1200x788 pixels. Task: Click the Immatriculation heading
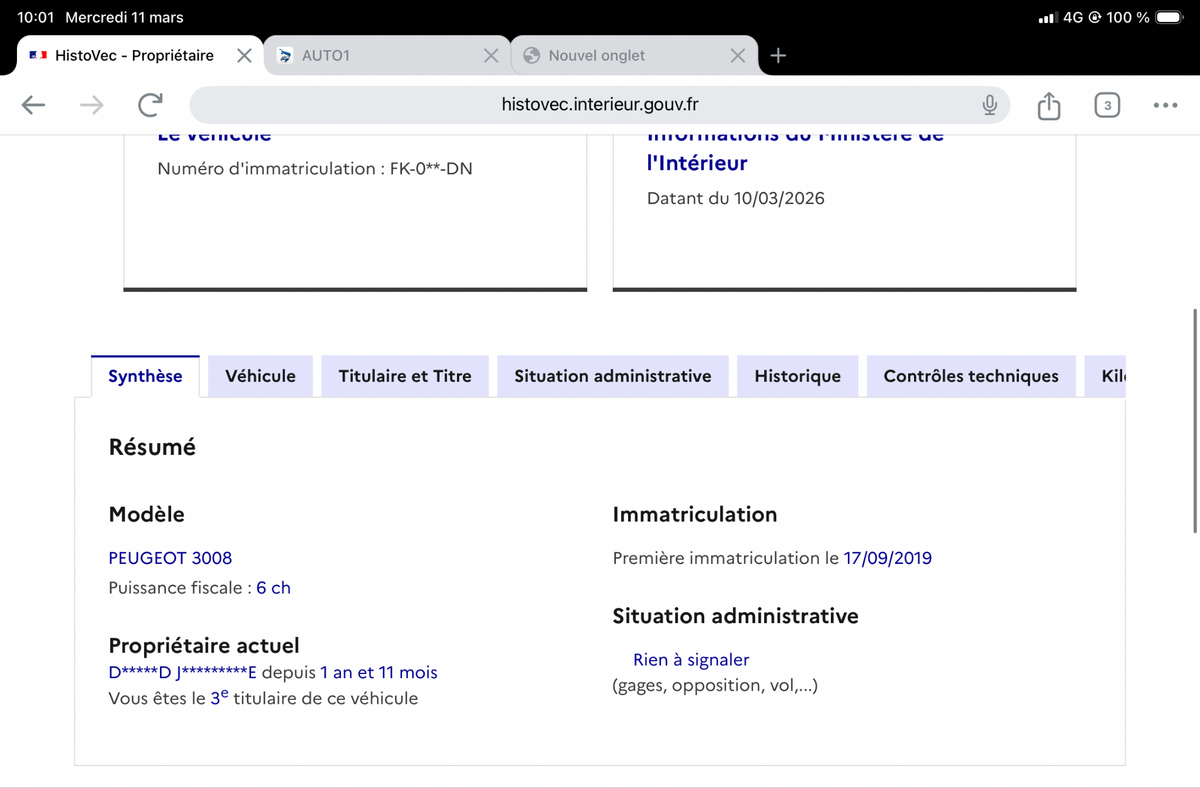[x=695, y=515]
